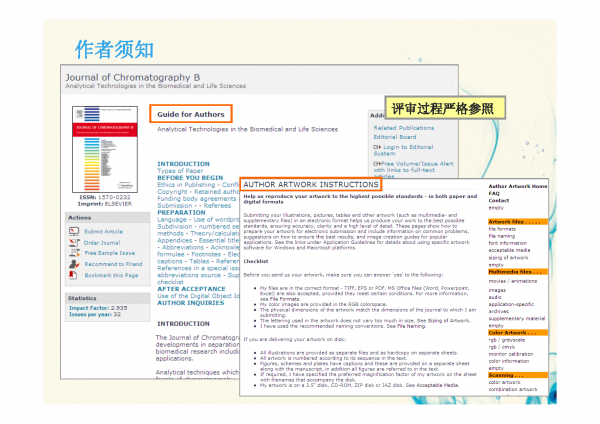Click the arrow icon before Login to Editorial System
The height and width of the screenshot is (424, 600).
click(x=377, y=147)
